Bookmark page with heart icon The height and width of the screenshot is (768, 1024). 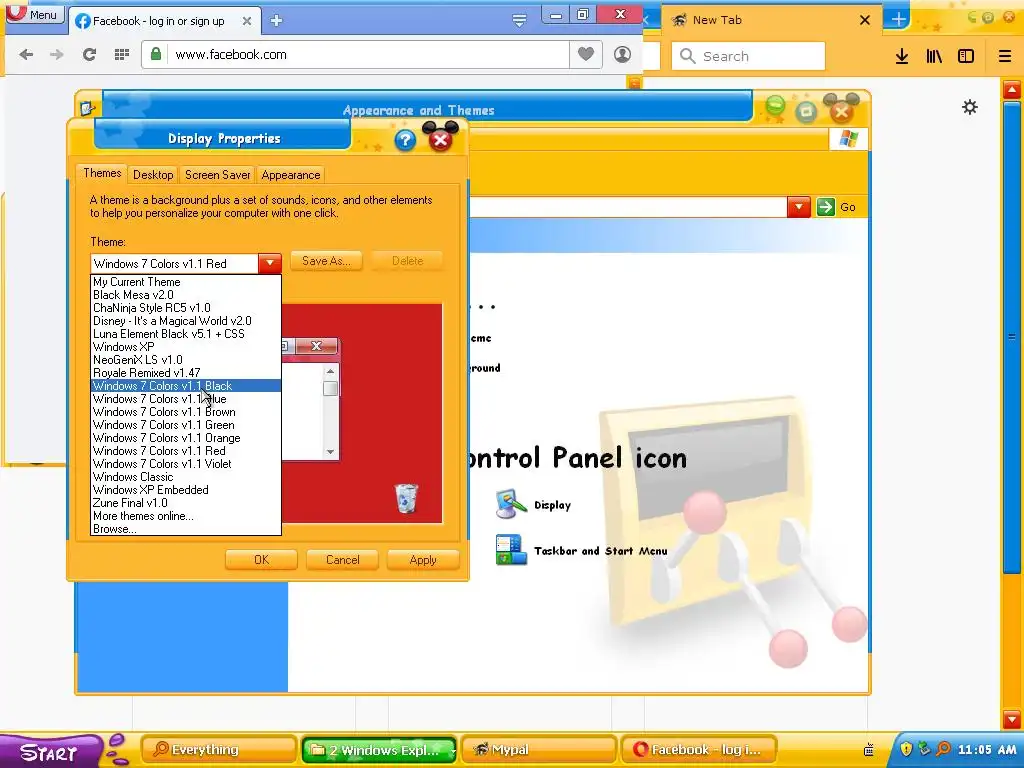pyautogui.click(x=586, y=54)
